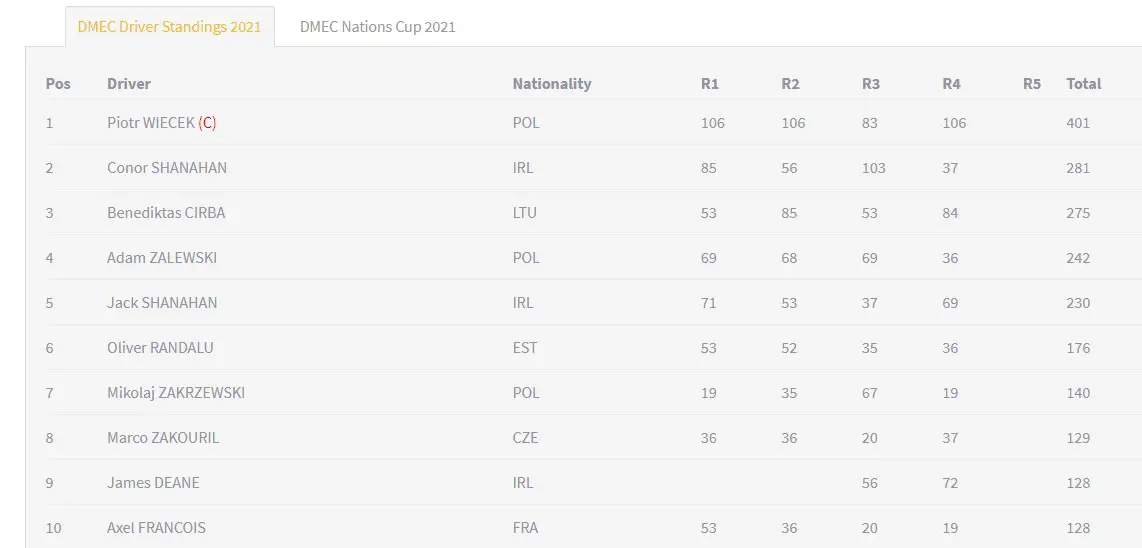Select Mikolaj ZAKRZEWSKI driver name
Screen dimensions: 1142x548
coord(176,393)
